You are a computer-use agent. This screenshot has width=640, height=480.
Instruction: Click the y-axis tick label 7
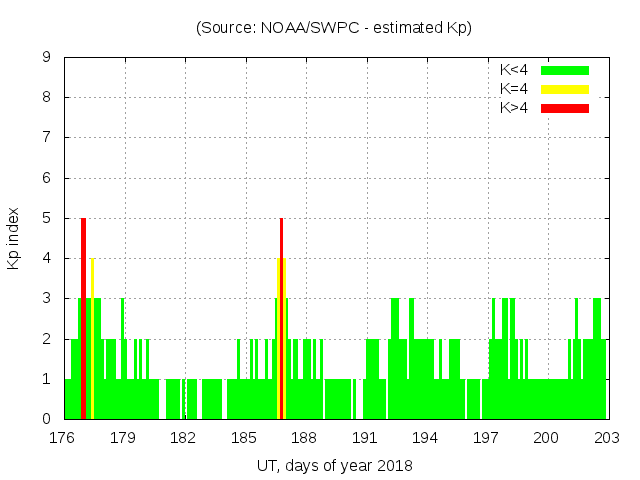[x=47, y=137]
